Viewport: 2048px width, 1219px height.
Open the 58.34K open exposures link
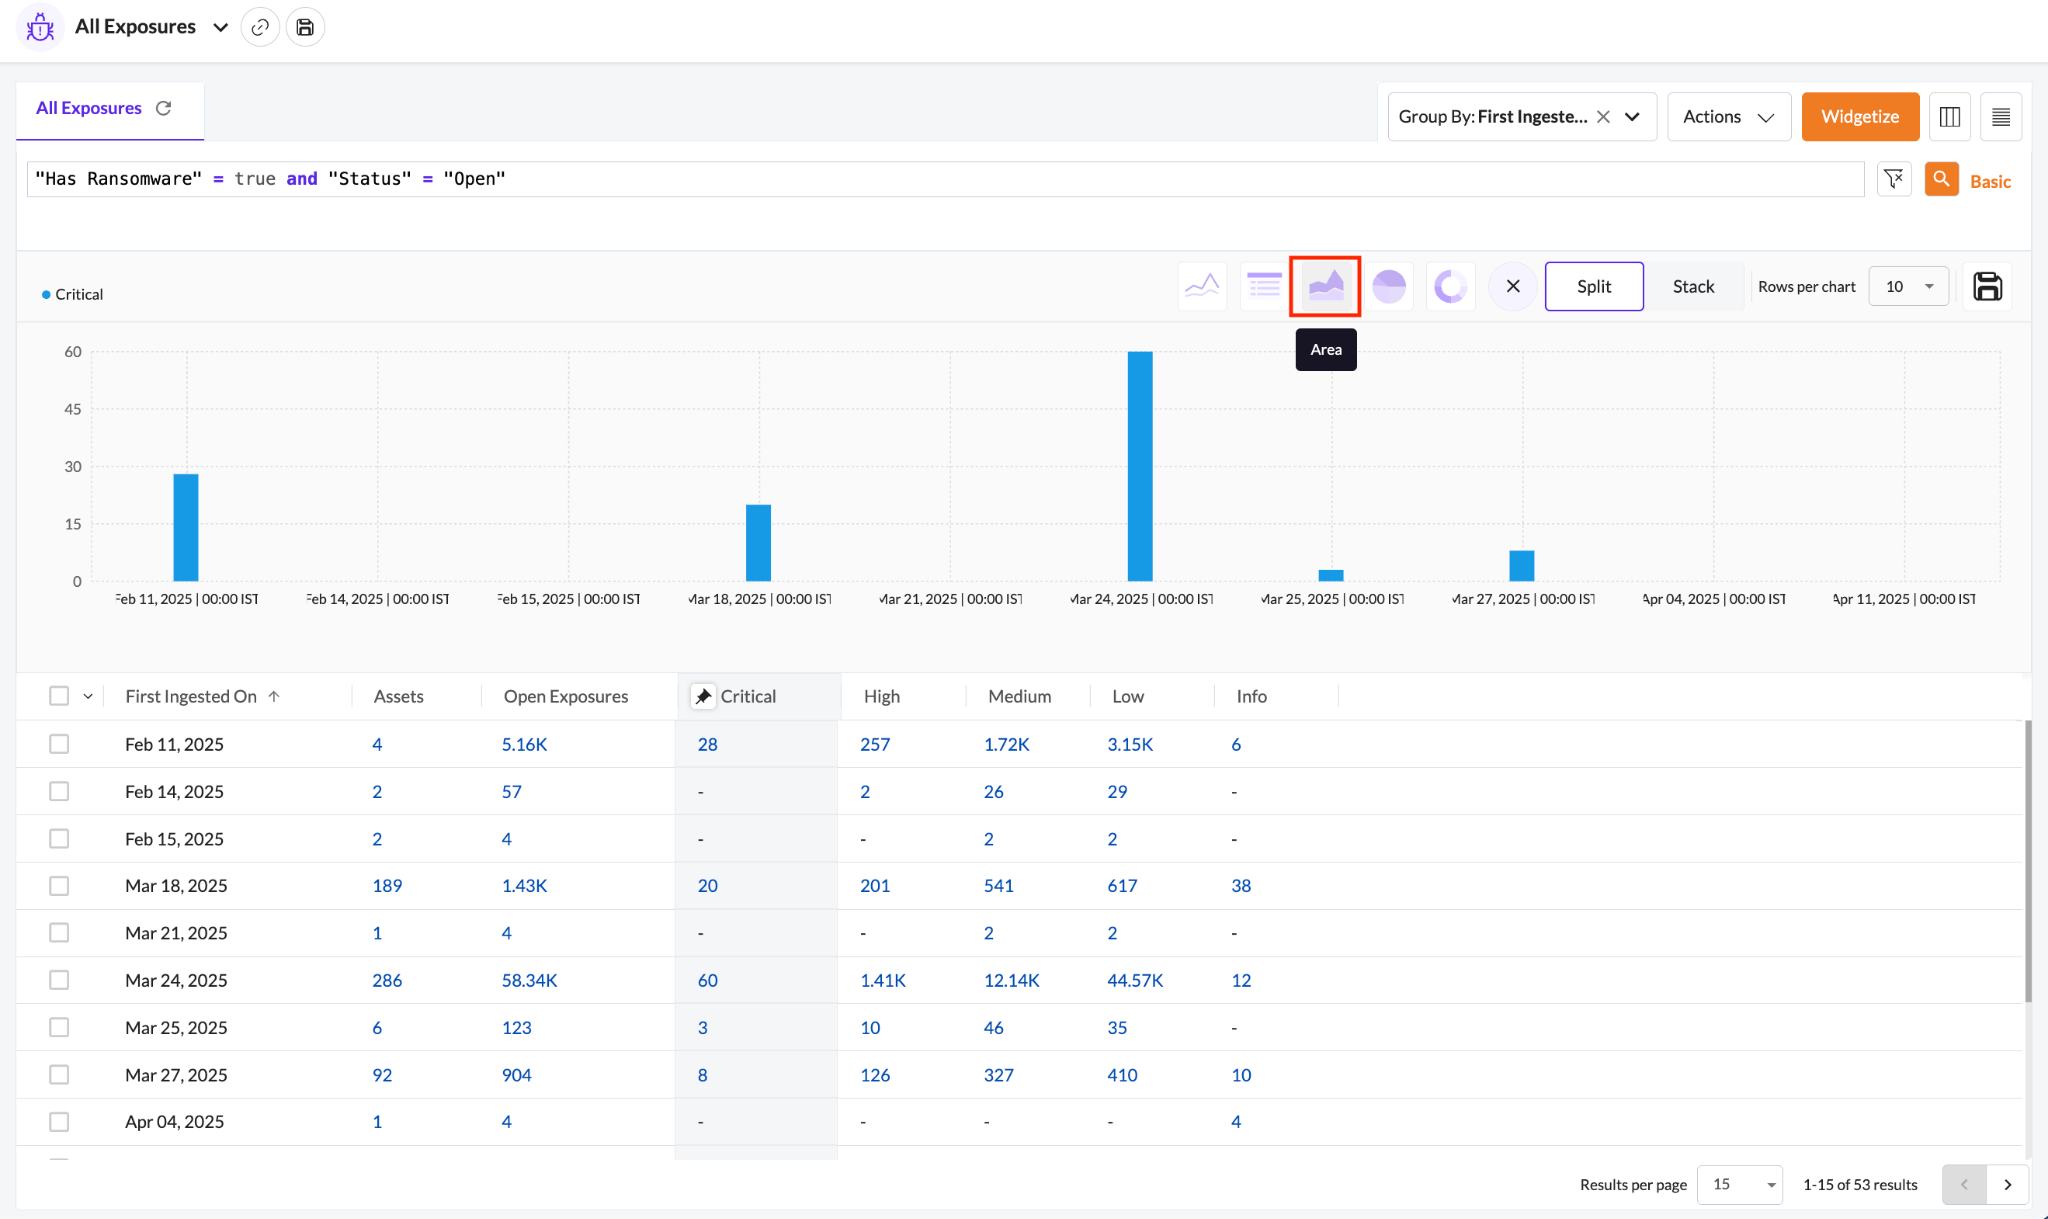529,980
